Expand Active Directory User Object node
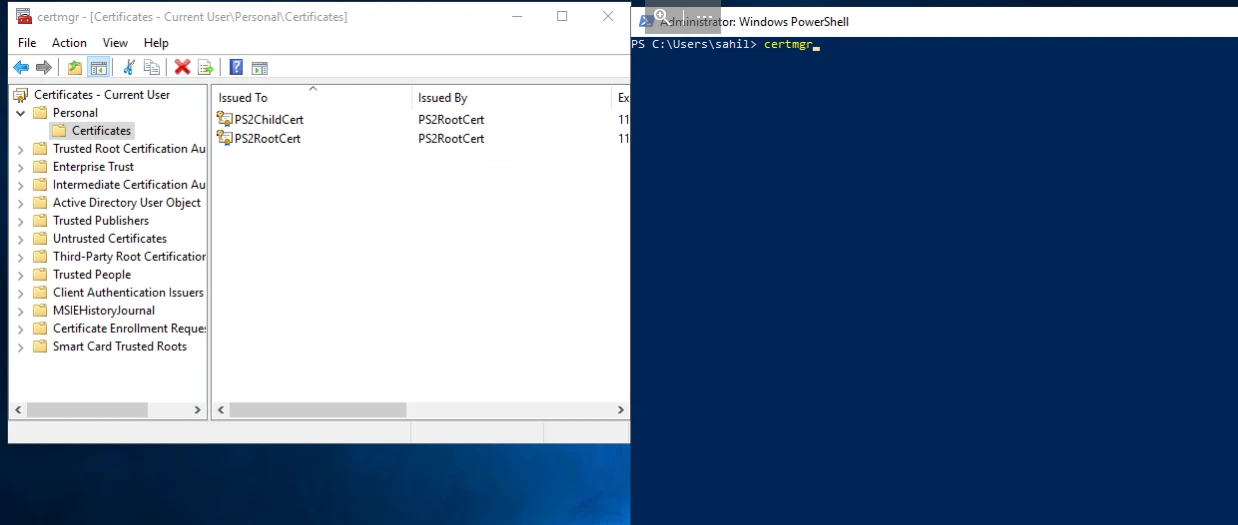 coord(20,203)
